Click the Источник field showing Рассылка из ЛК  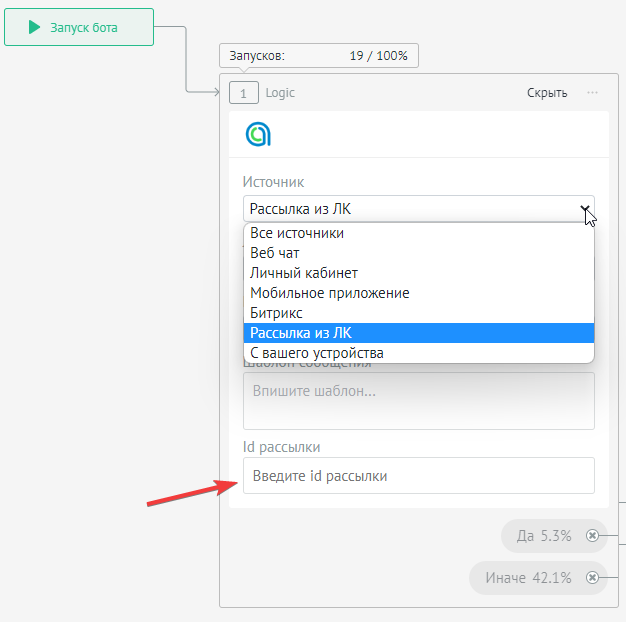pyautogui.click(x=410, y=209)
